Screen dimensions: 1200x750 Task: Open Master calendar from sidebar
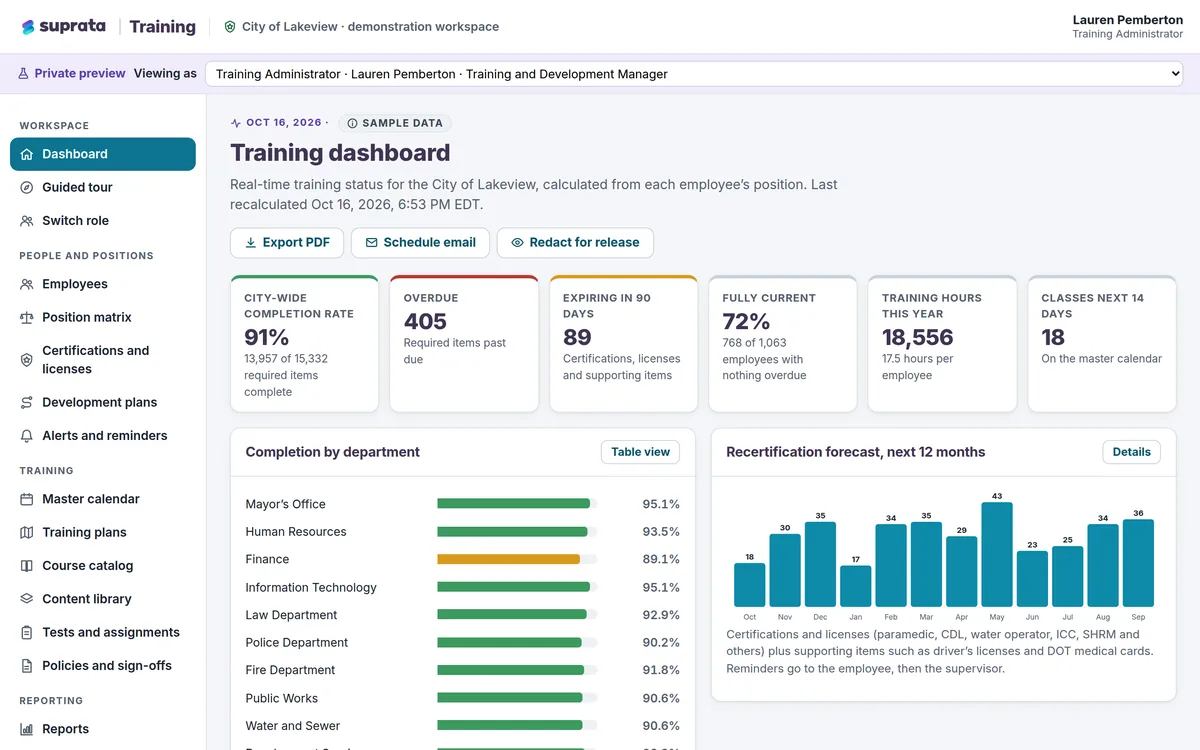click(103, 499)
